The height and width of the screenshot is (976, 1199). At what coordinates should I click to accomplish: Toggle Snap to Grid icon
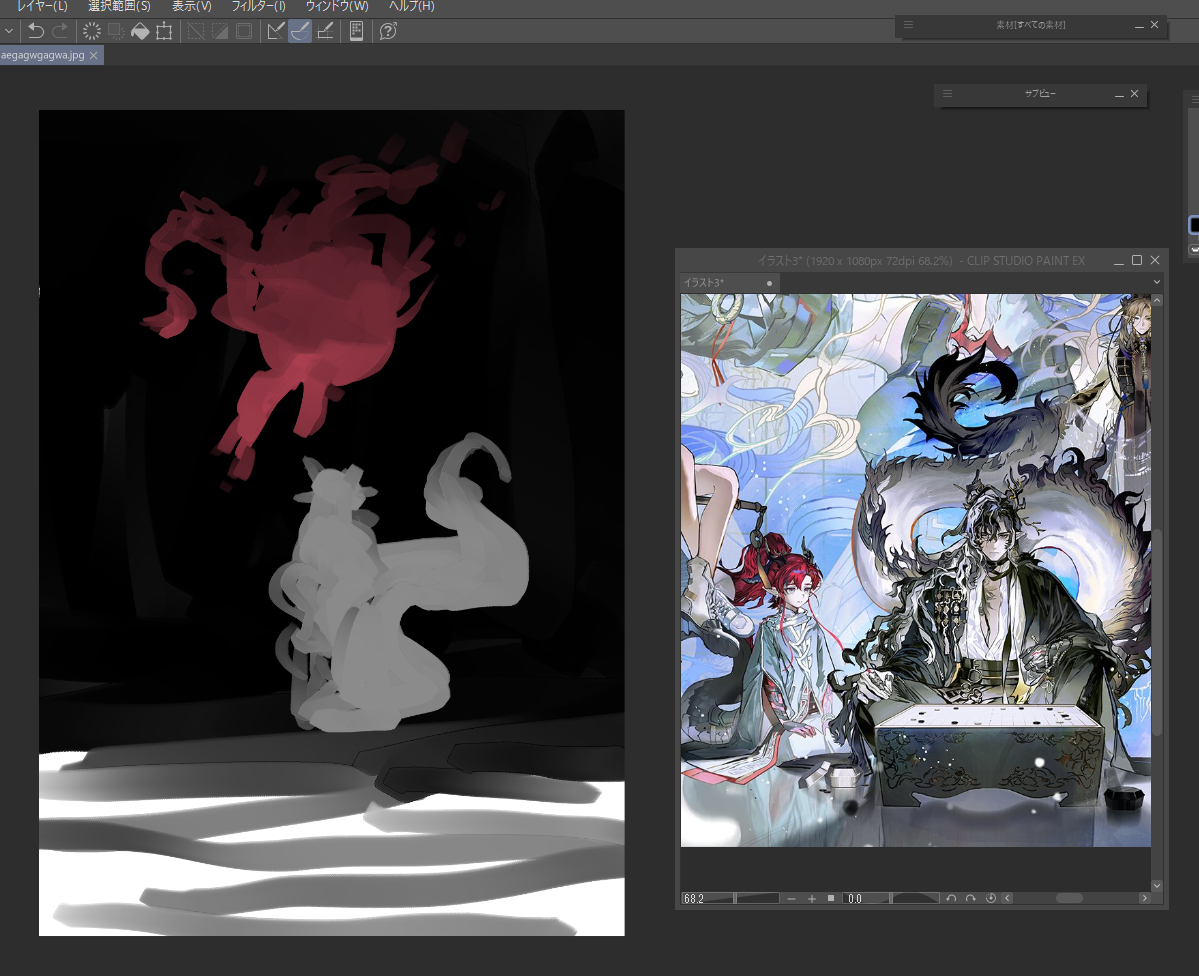coord(324,31)
